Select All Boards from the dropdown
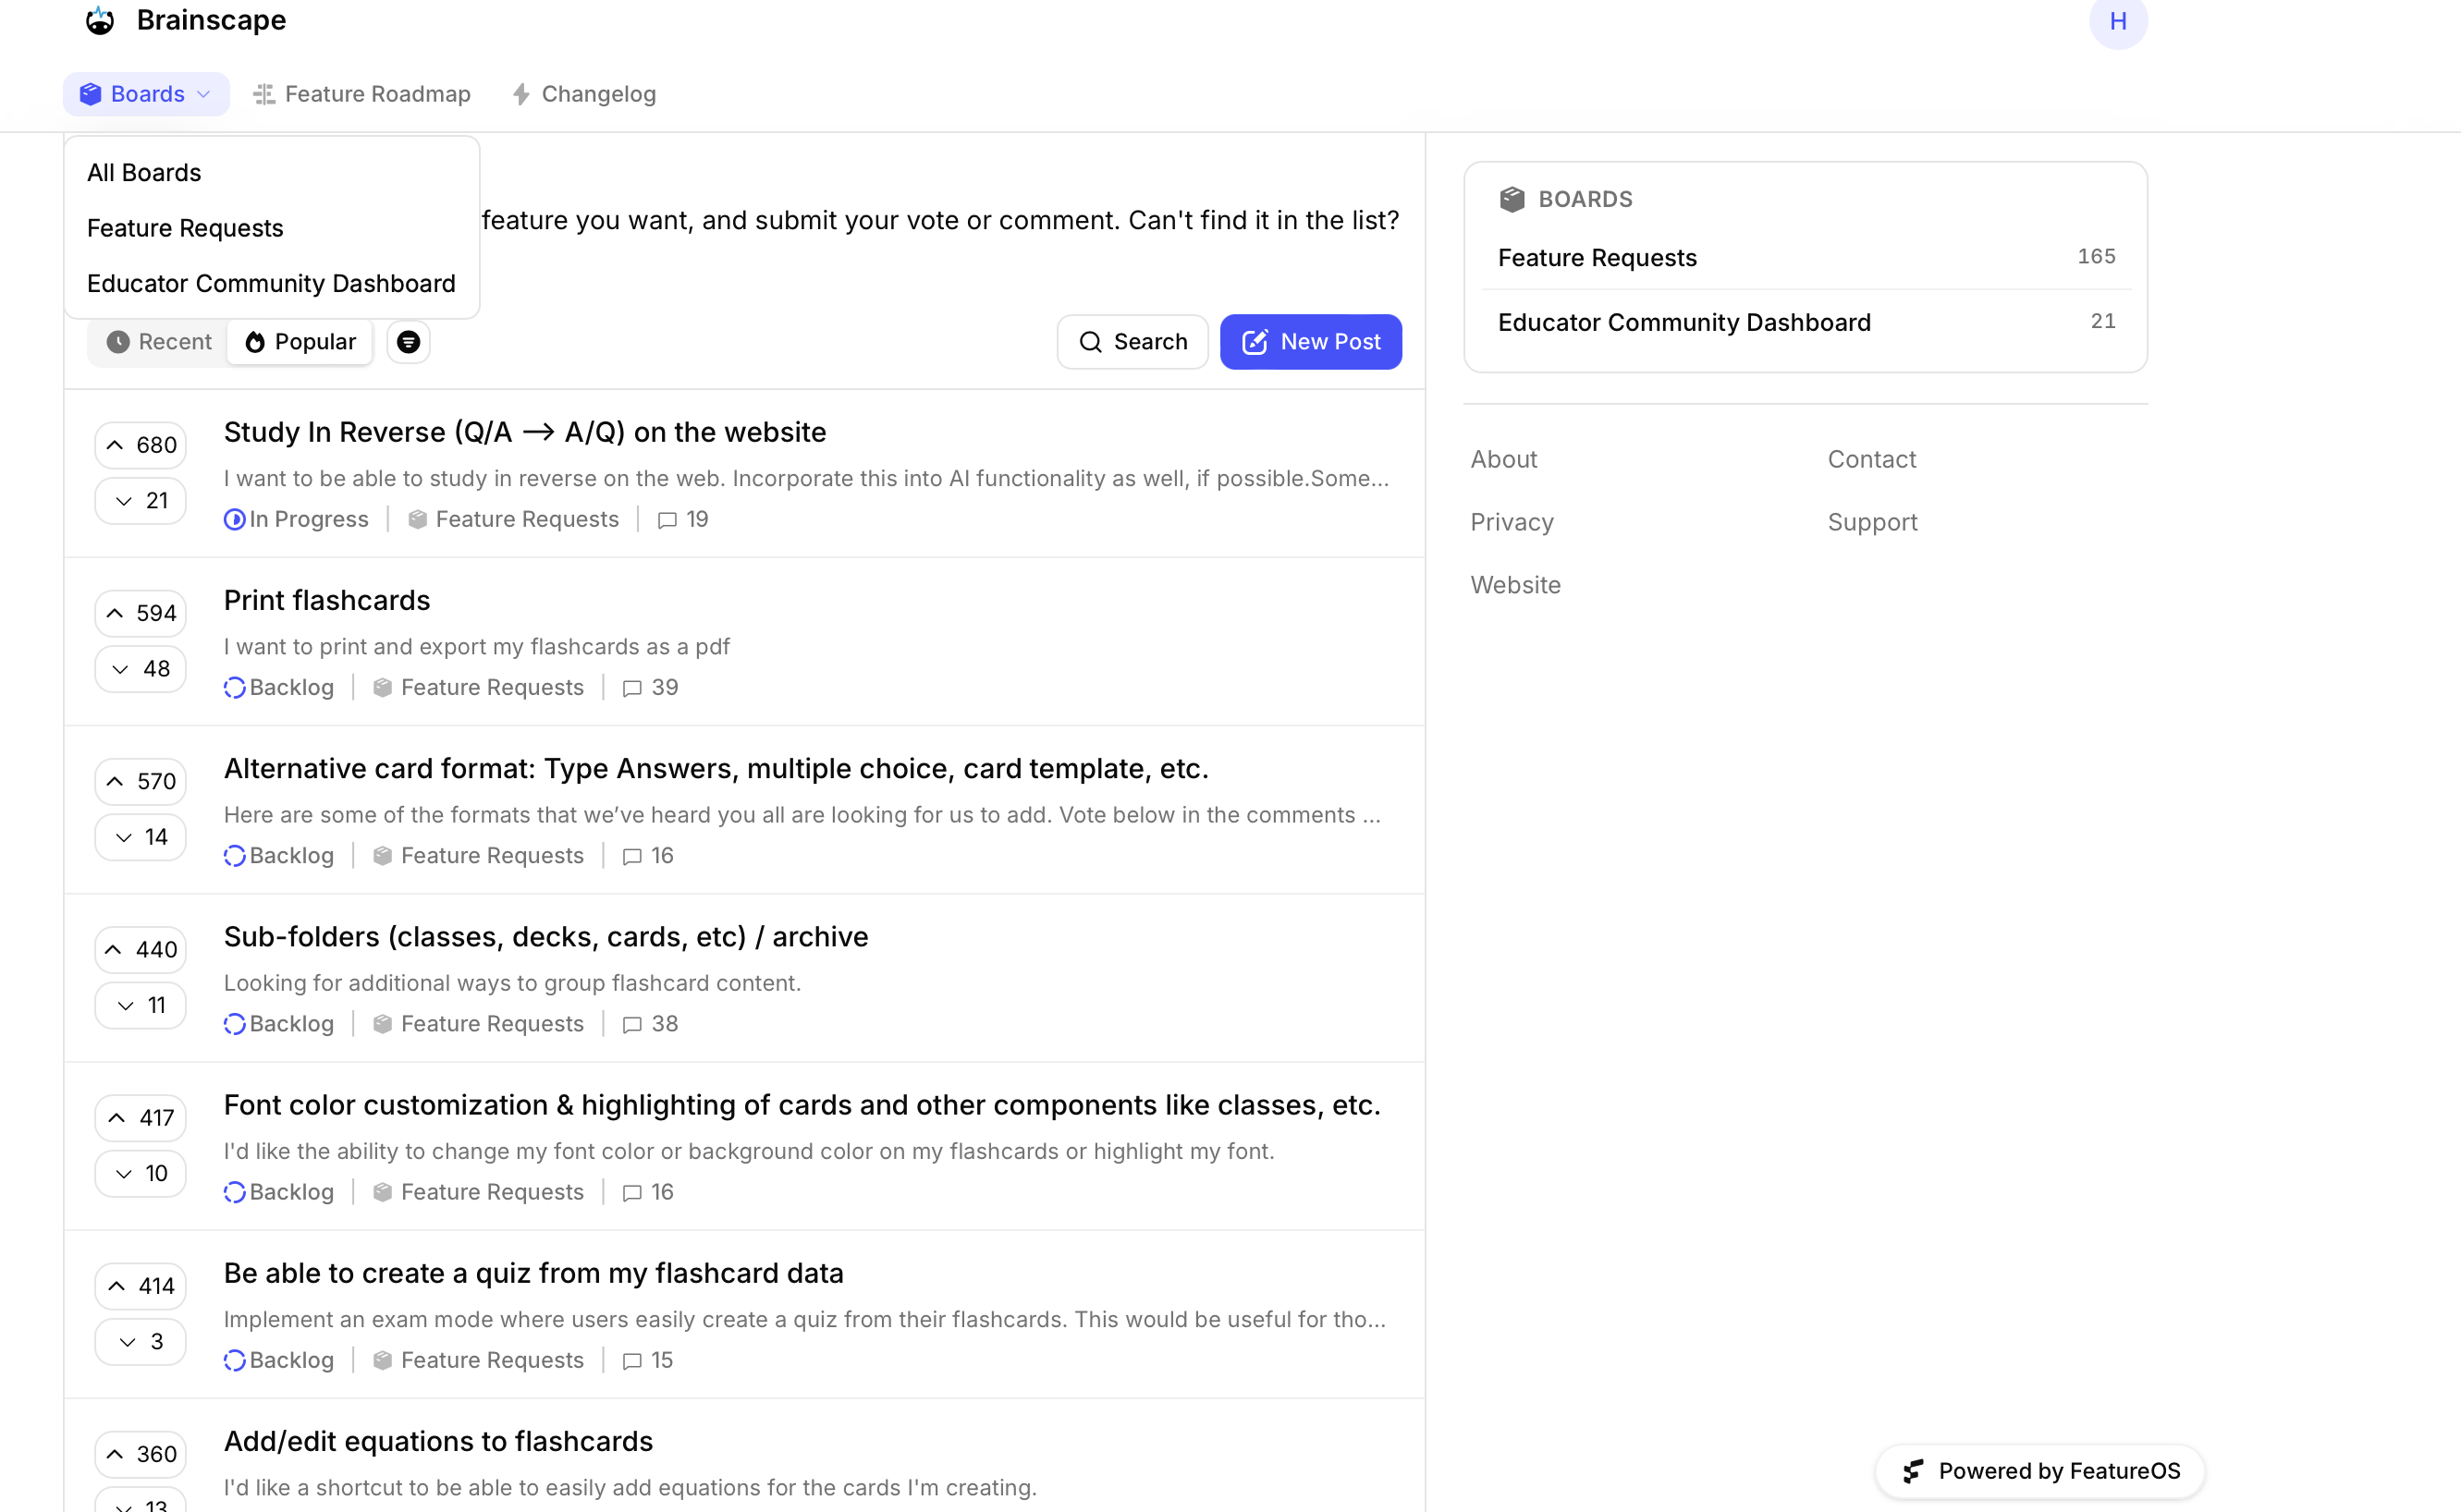 tap(144, 173)
